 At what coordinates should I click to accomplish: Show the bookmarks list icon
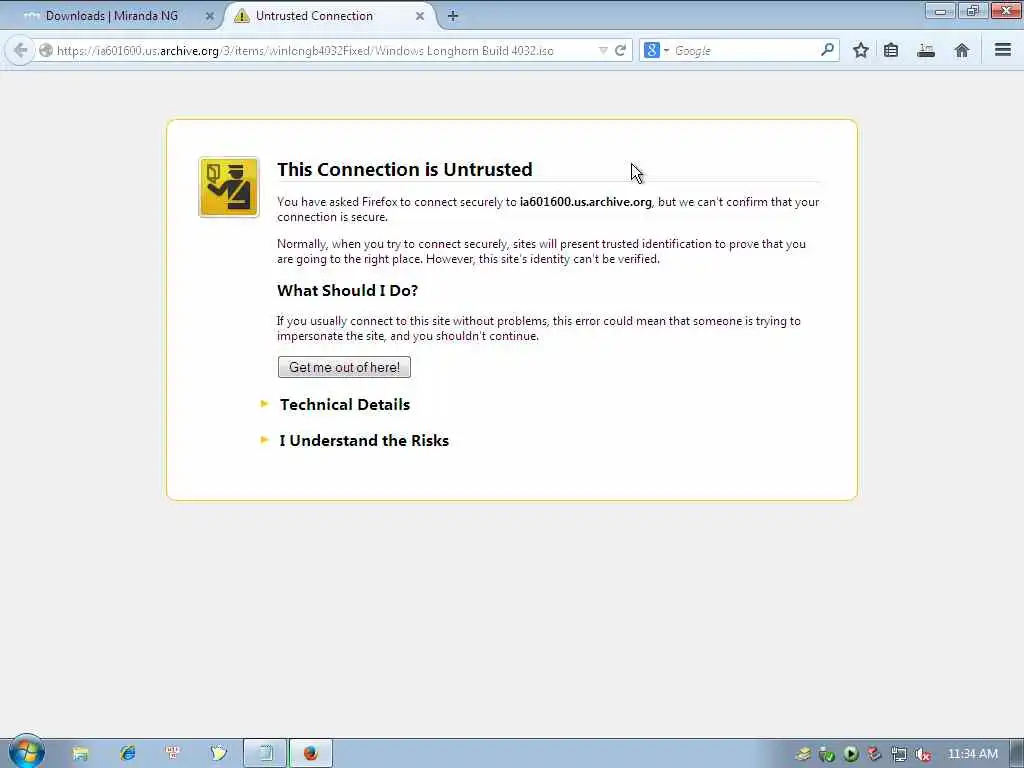[x=891, y=50]
